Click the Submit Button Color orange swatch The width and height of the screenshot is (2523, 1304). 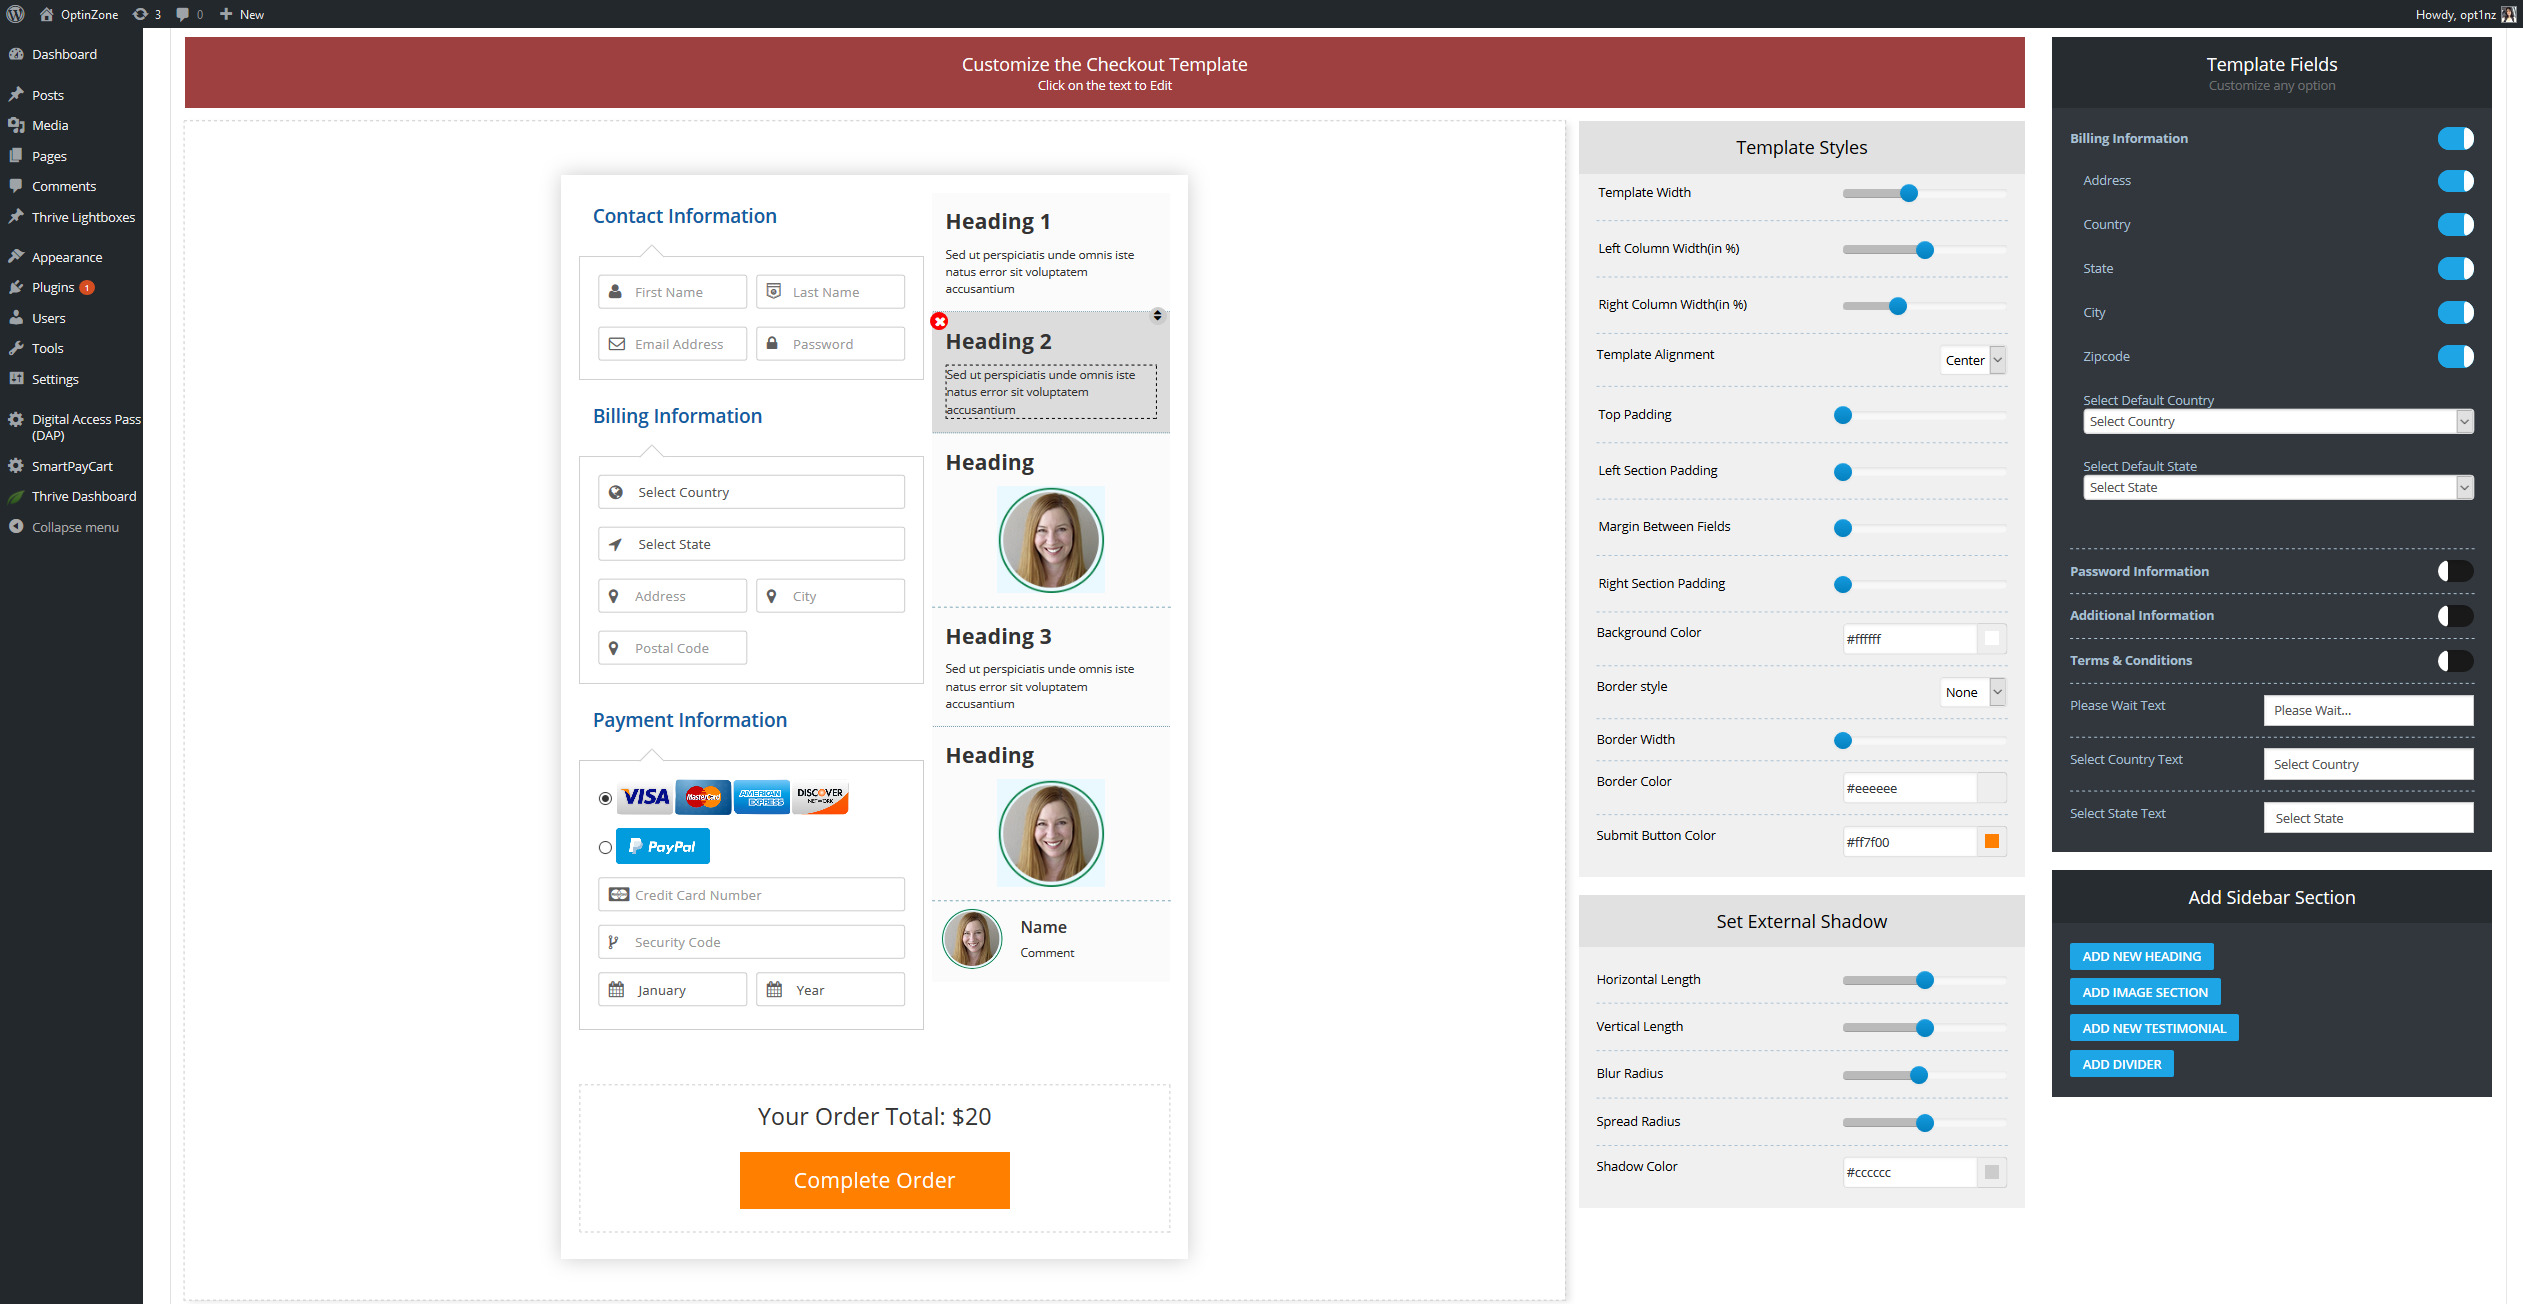tap(1992, 841)
